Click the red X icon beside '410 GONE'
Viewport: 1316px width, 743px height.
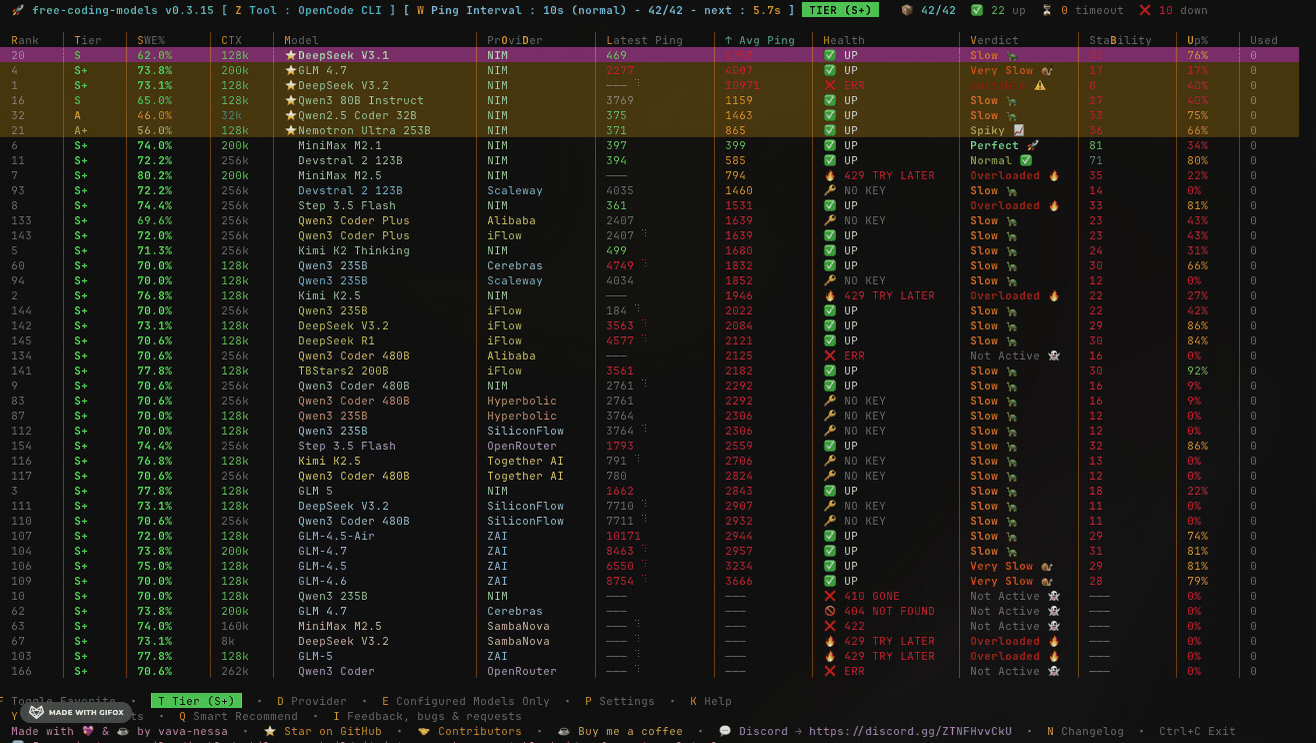pyautogui.click(x=829, y=596)
